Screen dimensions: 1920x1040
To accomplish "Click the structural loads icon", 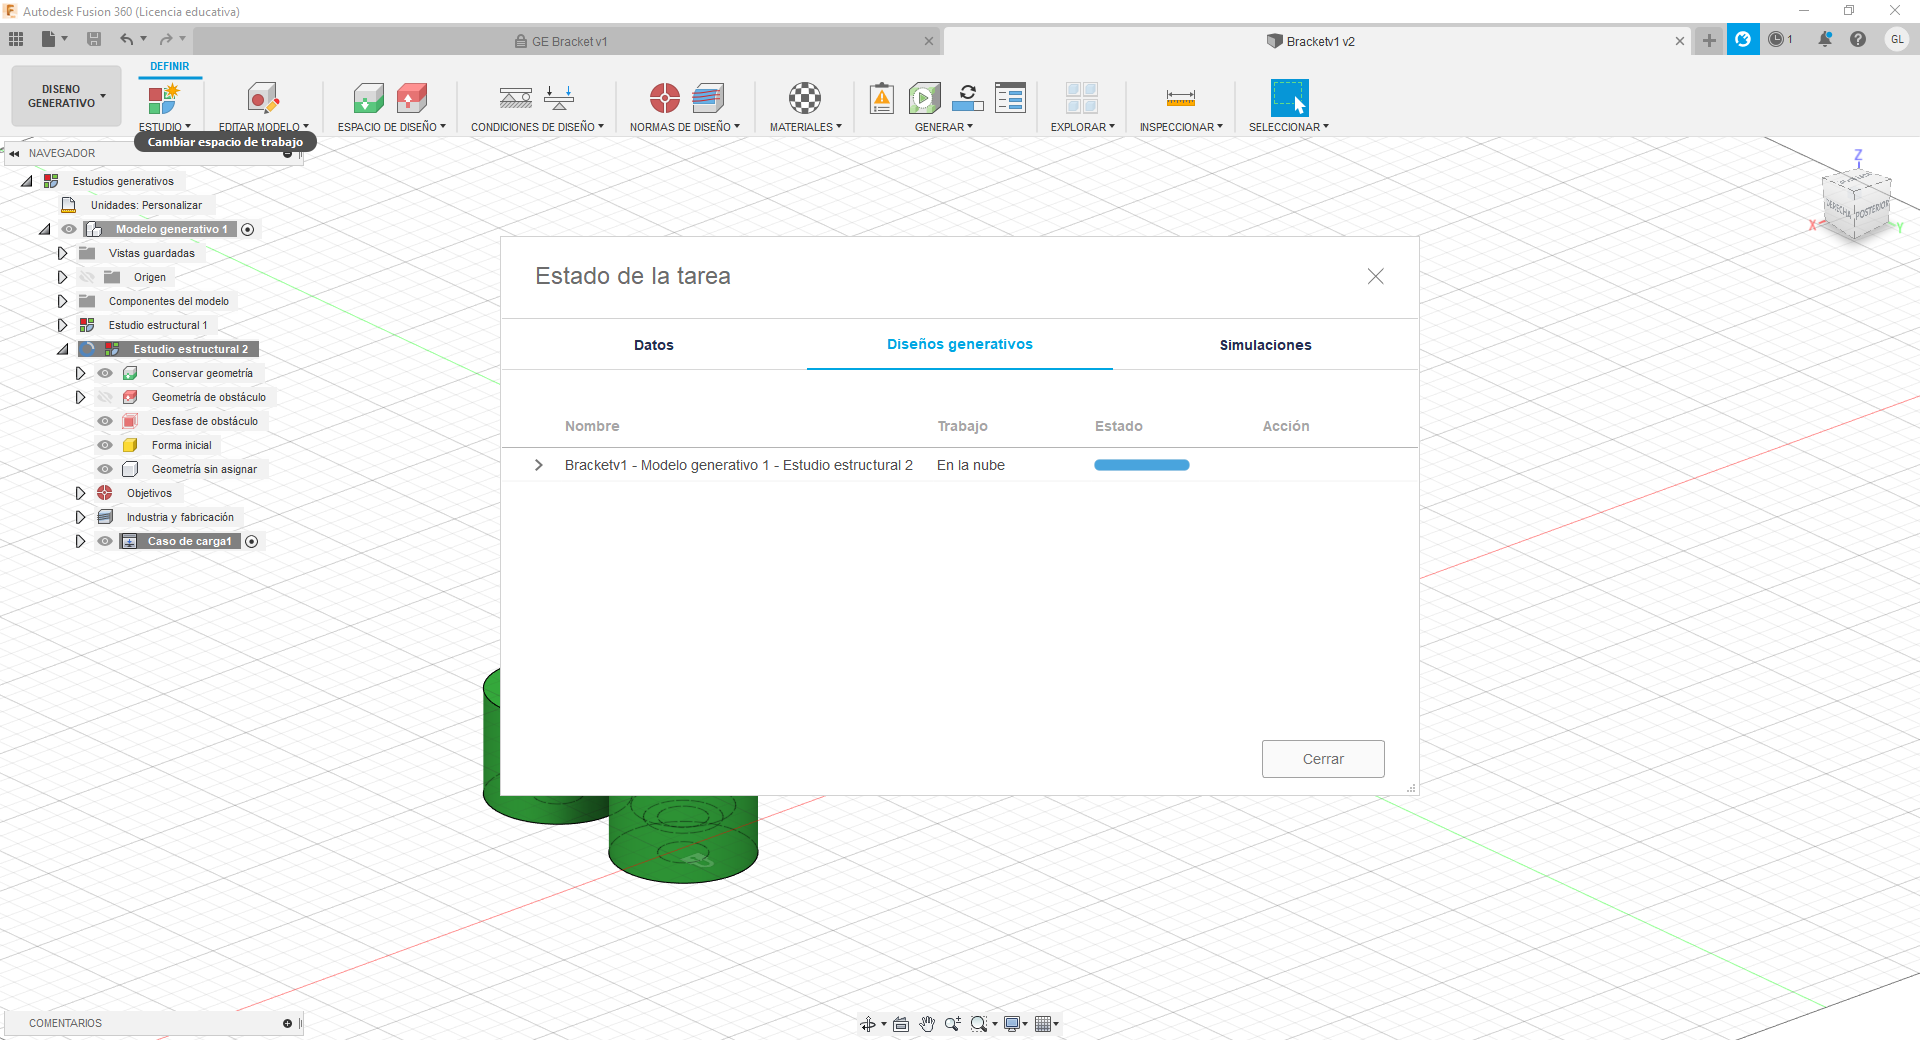I will point(559,98).
